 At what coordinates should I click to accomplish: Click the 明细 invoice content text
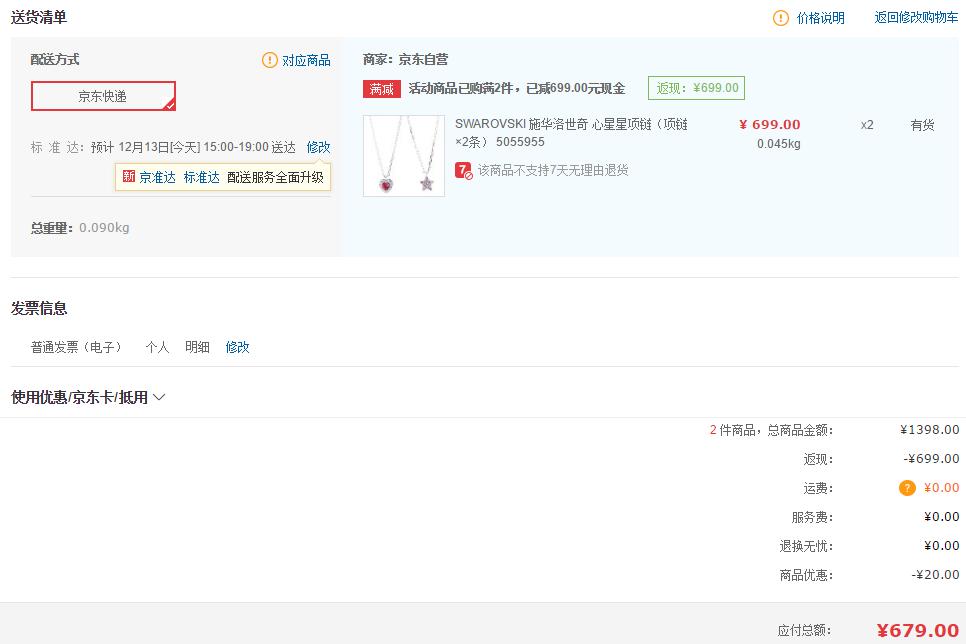coord(197,347)
